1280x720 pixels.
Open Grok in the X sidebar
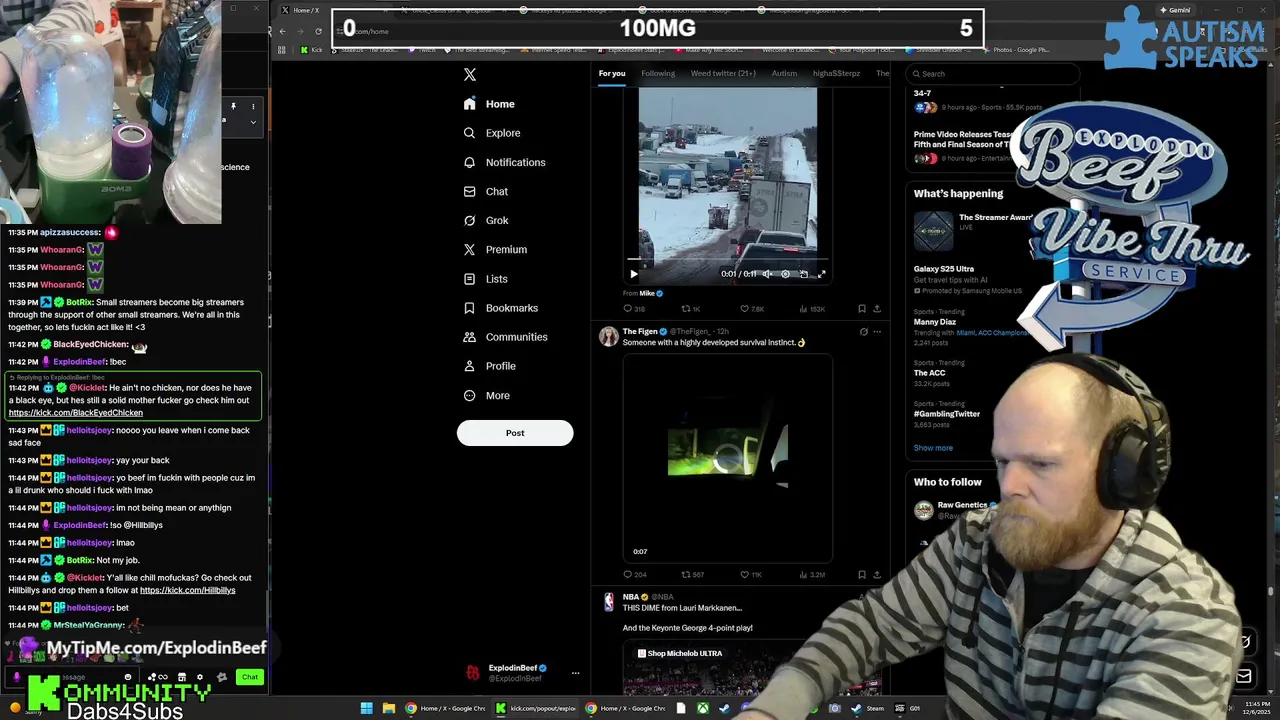[486, 220]
